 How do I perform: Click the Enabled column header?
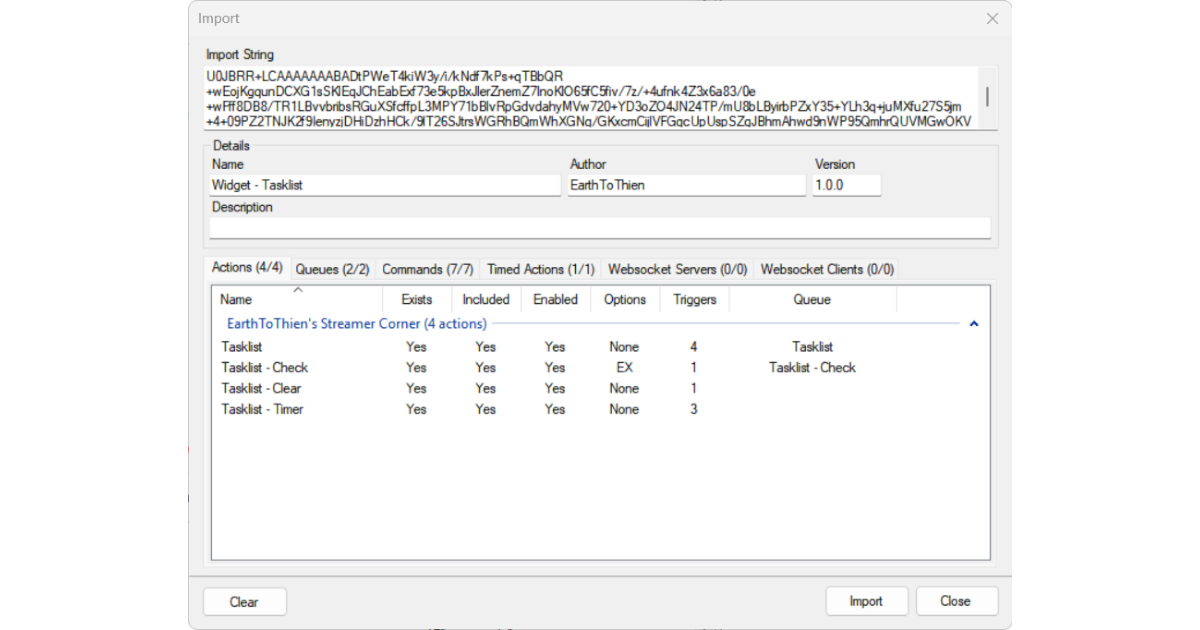click(x=555, y=299)
